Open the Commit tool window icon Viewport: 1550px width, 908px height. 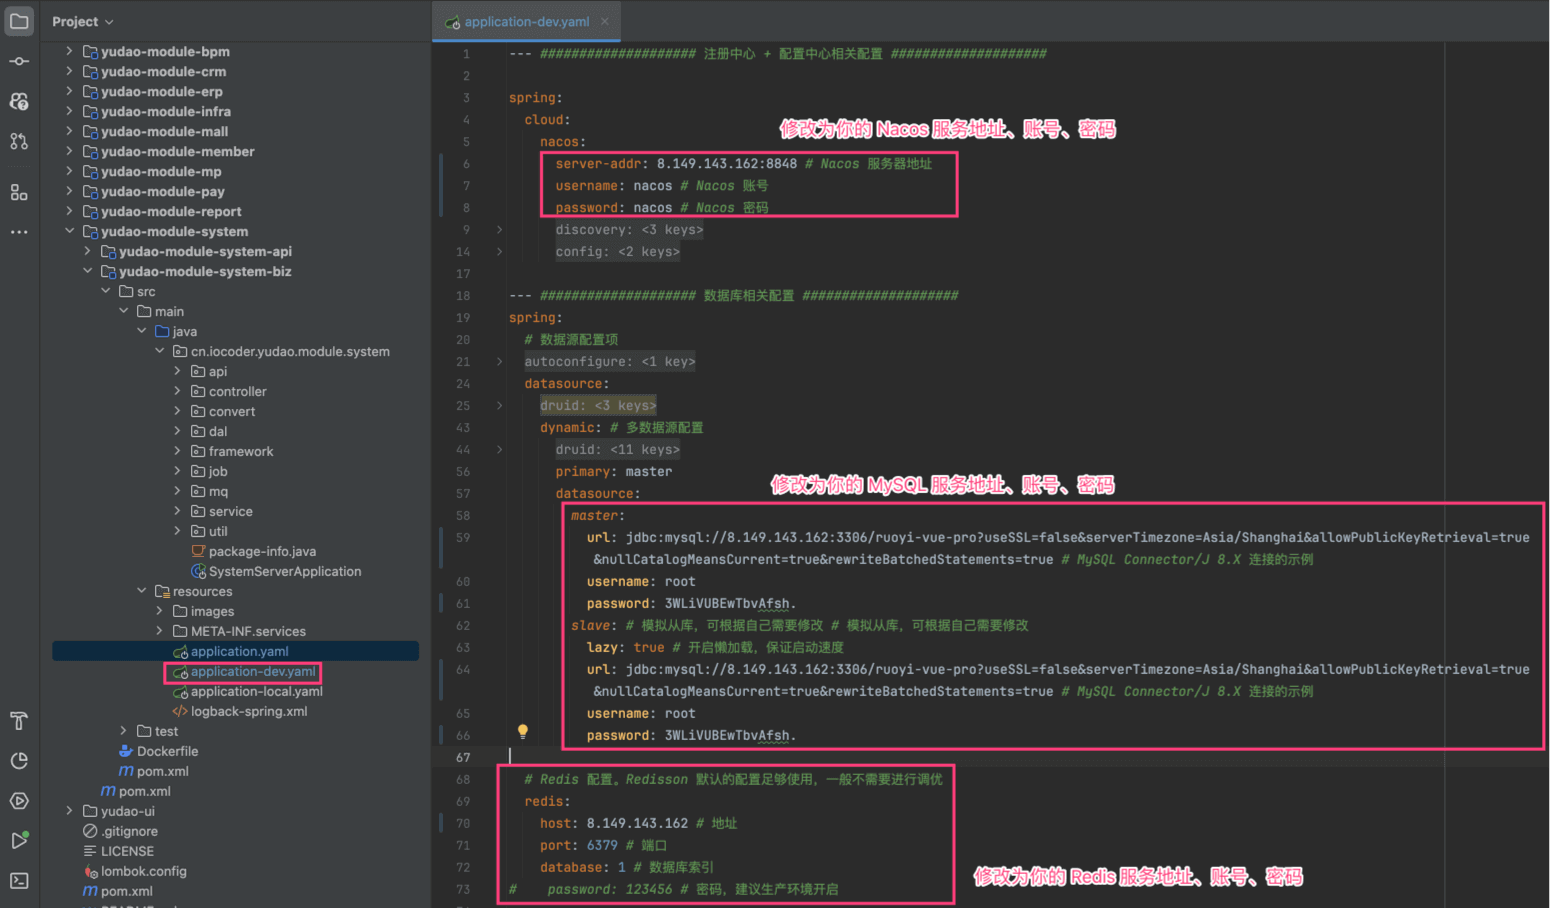(x=19, y=62)
